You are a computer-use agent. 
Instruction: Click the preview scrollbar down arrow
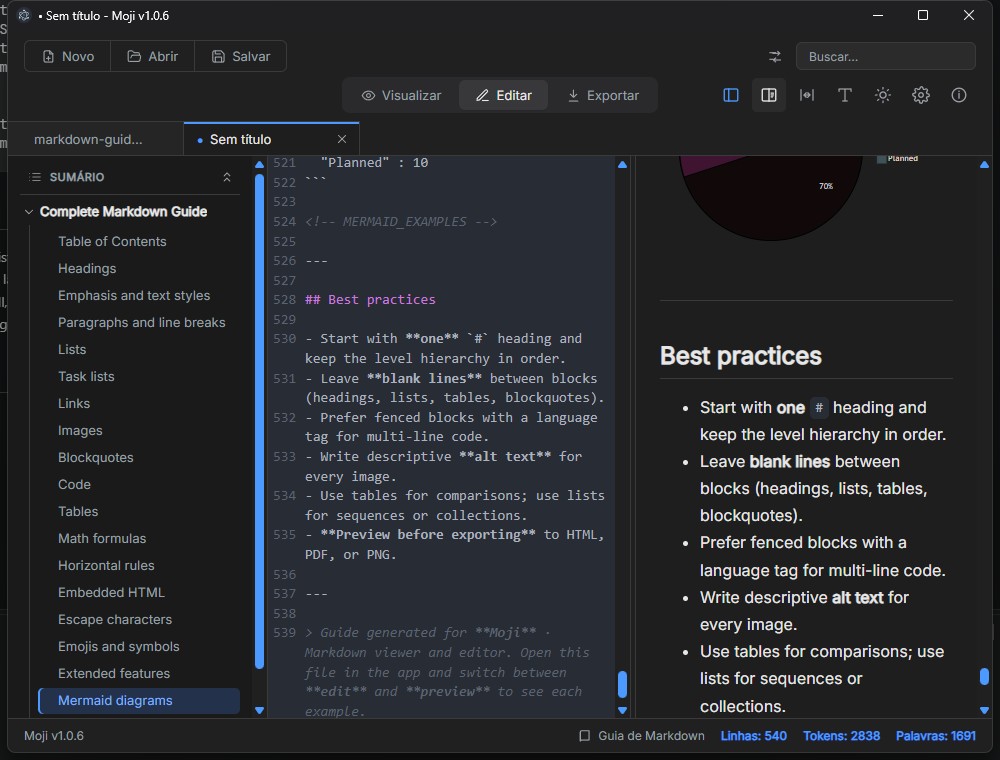tap(984, 710)
